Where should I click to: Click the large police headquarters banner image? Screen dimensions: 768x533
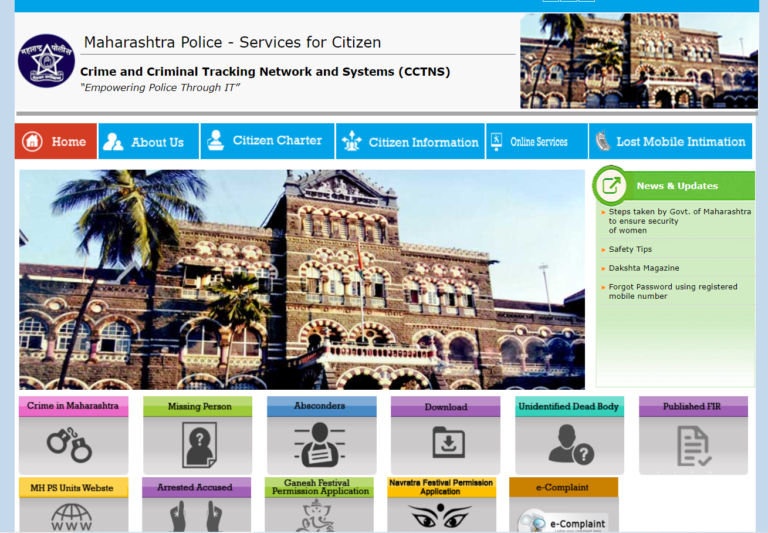302,280
